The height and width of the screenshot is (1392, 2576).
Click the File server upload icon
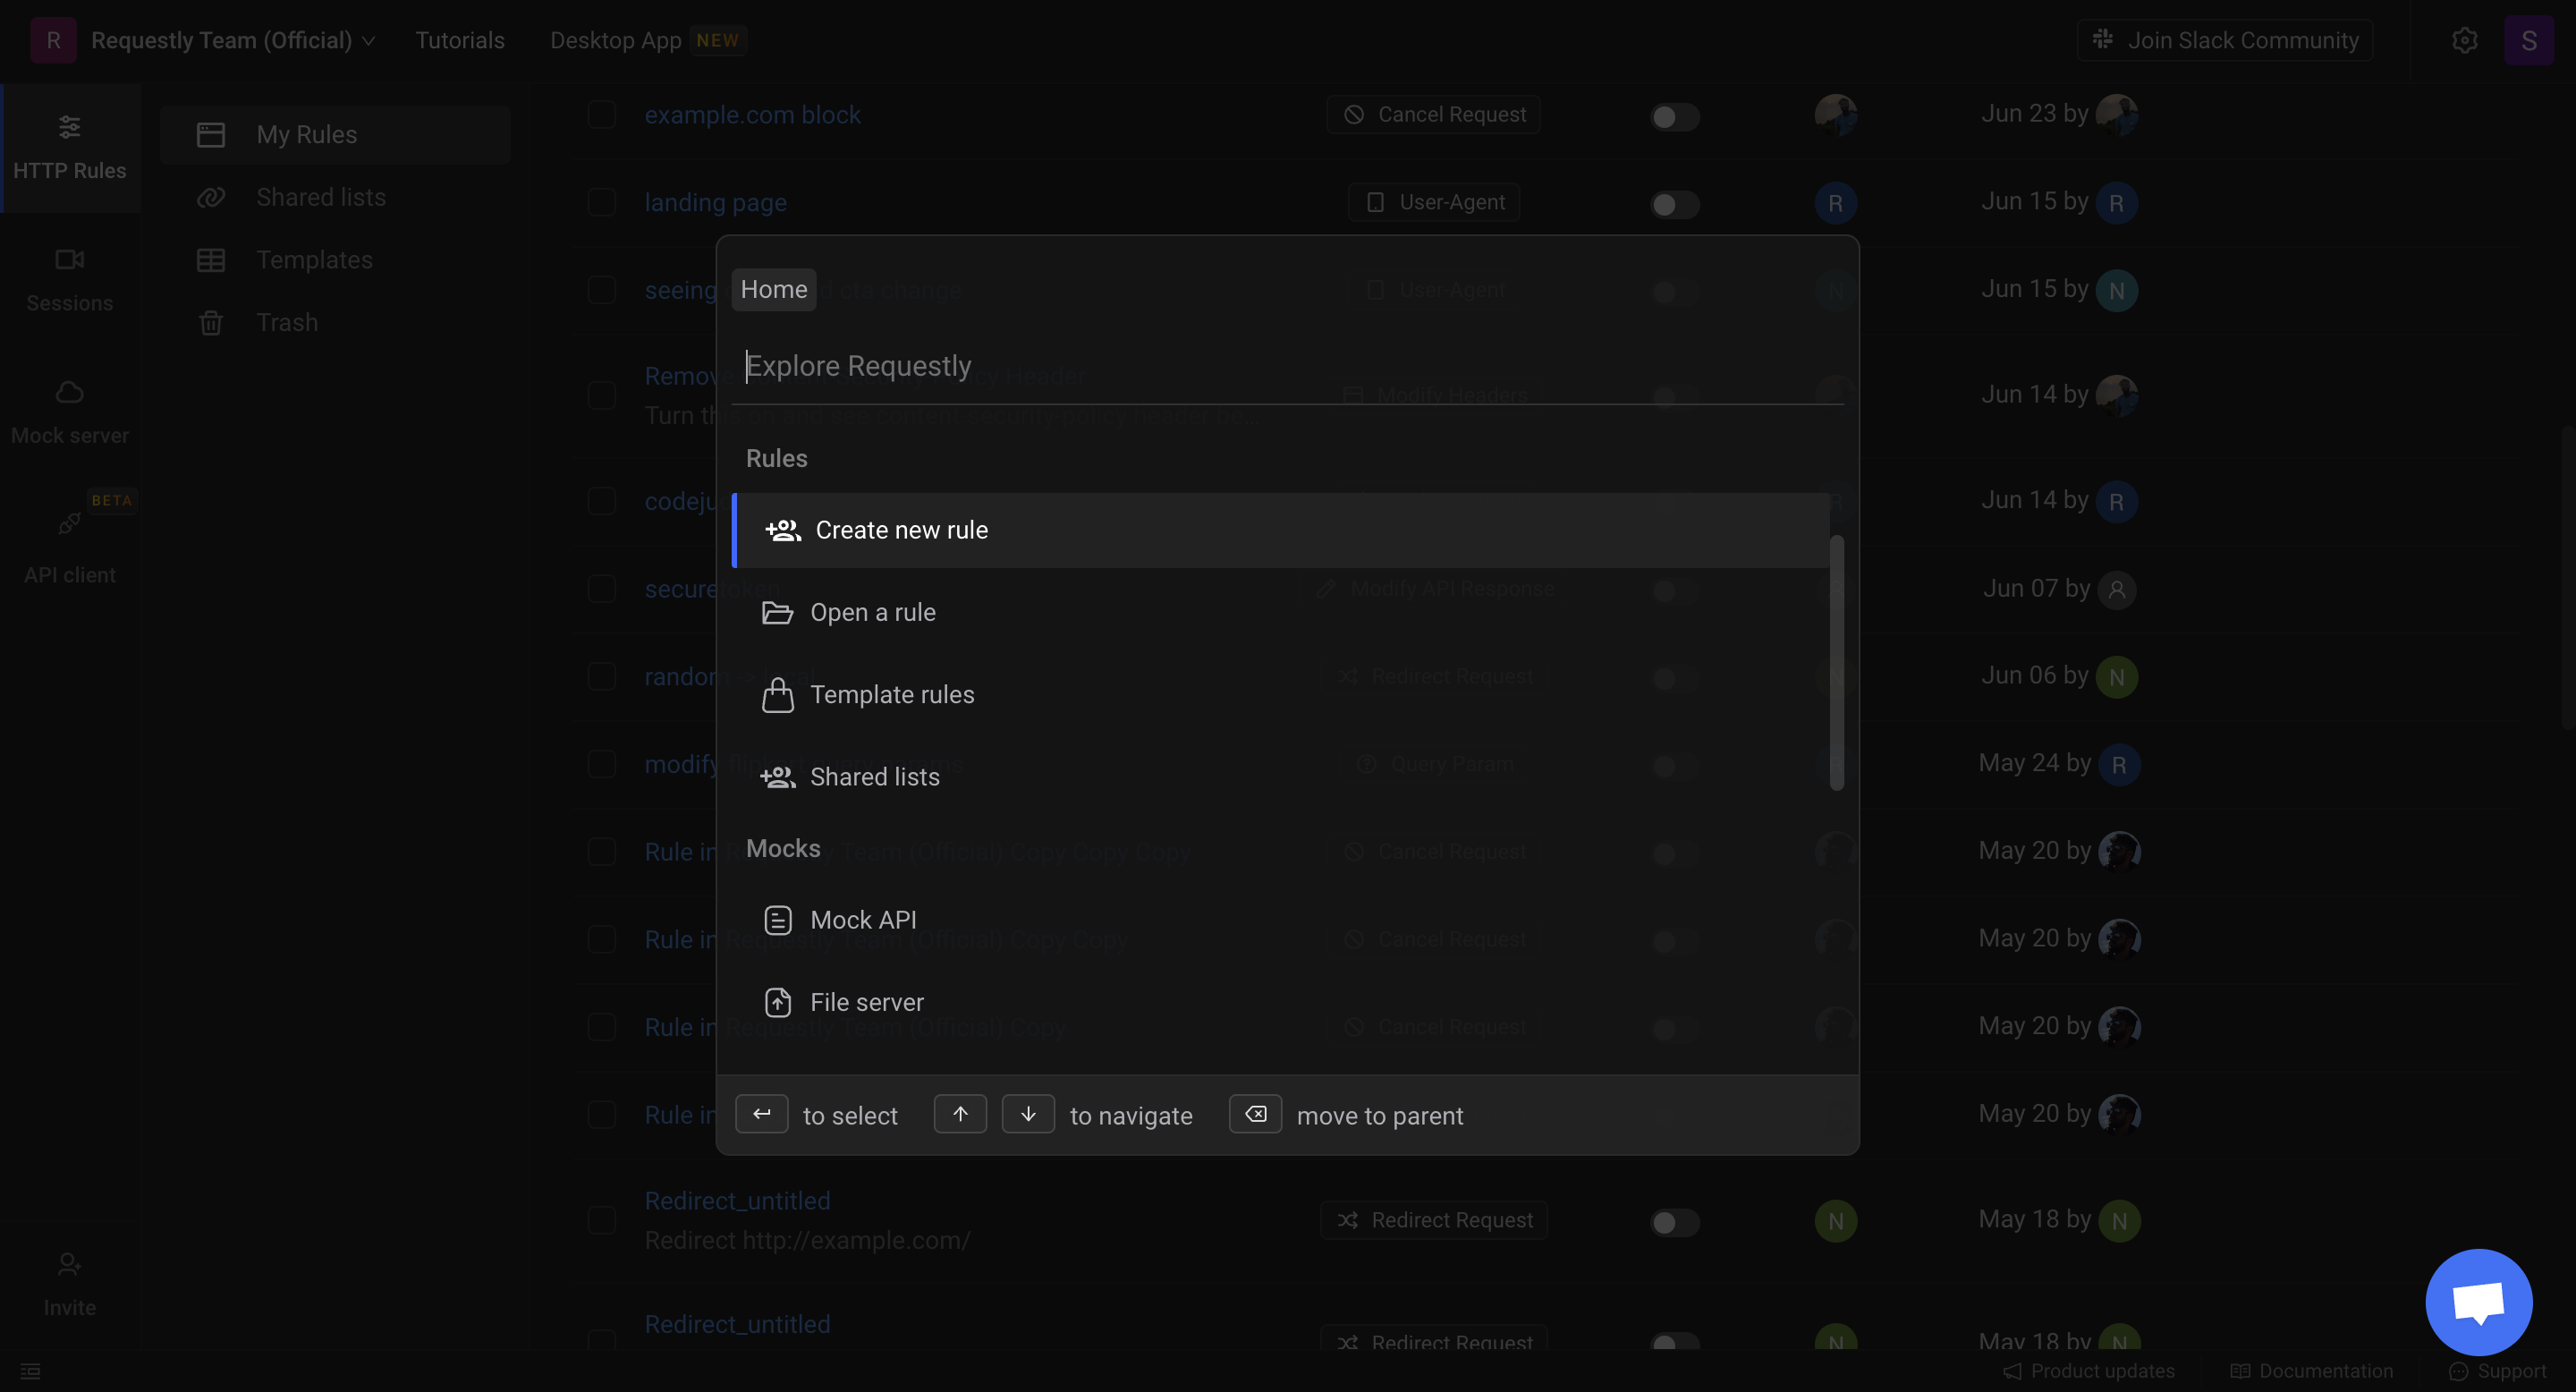point(777,1002)
